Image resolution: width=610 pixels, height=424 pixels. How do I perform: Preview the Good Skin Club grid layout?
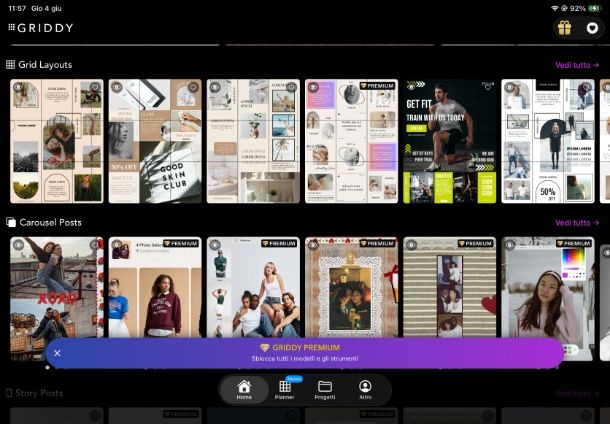pyautogui.click(x=117, y=87)
